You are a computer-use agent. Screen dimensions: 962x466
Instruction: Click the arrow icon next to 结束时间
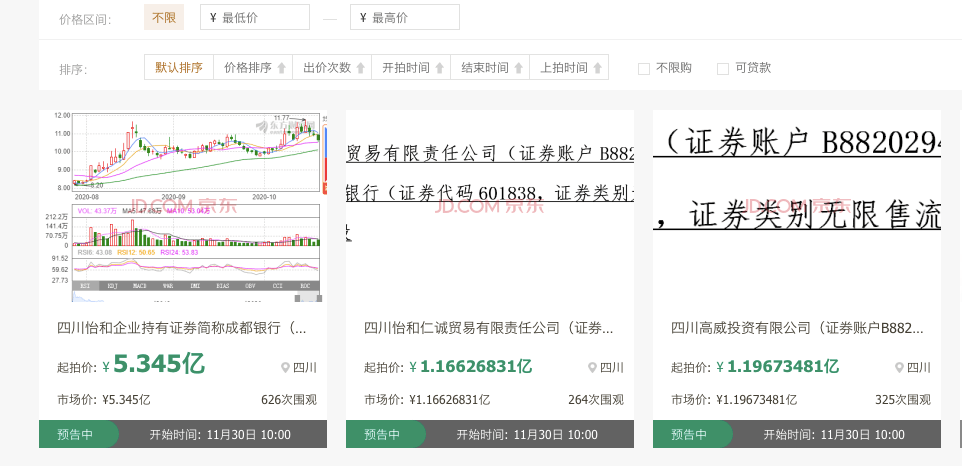coord(518,68)
